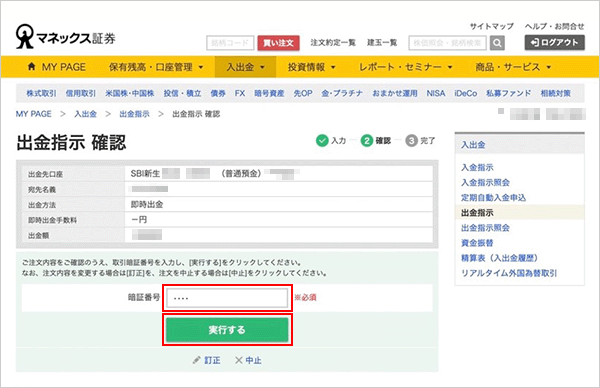Click the ログアウト logout button

tap(554, 42)
